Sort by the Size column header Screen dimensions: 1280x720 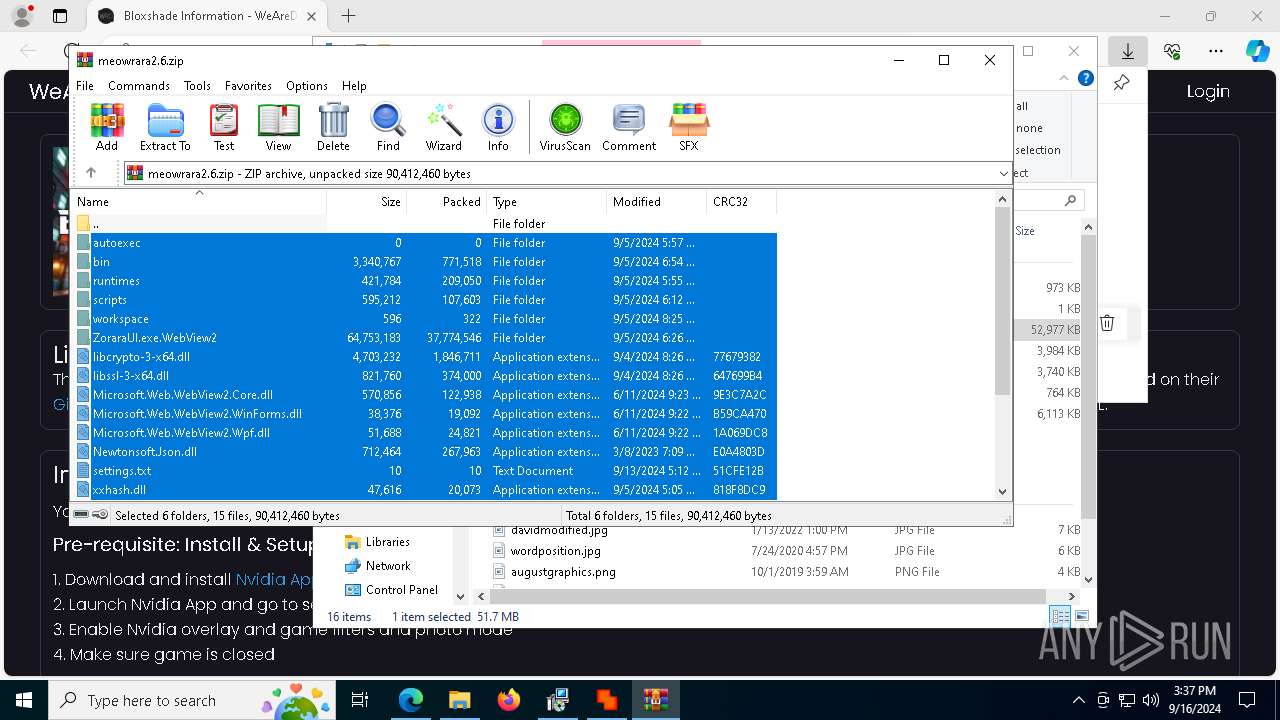click(x=366, y=201)
